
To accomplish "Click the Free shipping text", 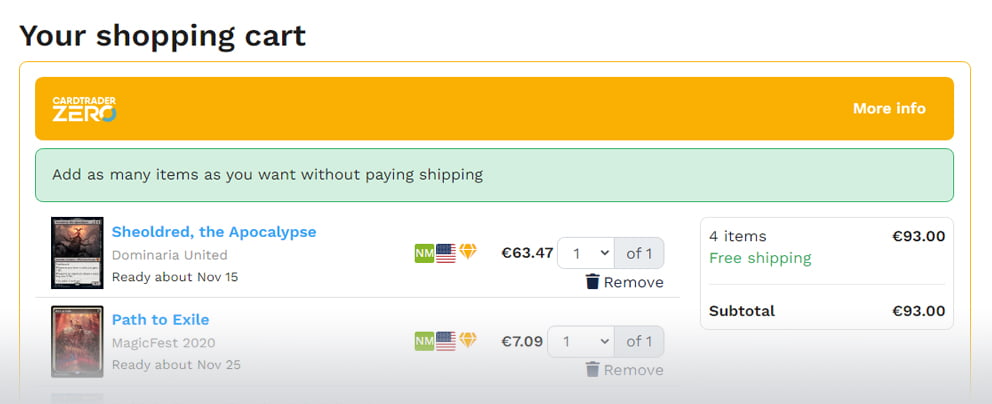I will (x=760, y=258).
